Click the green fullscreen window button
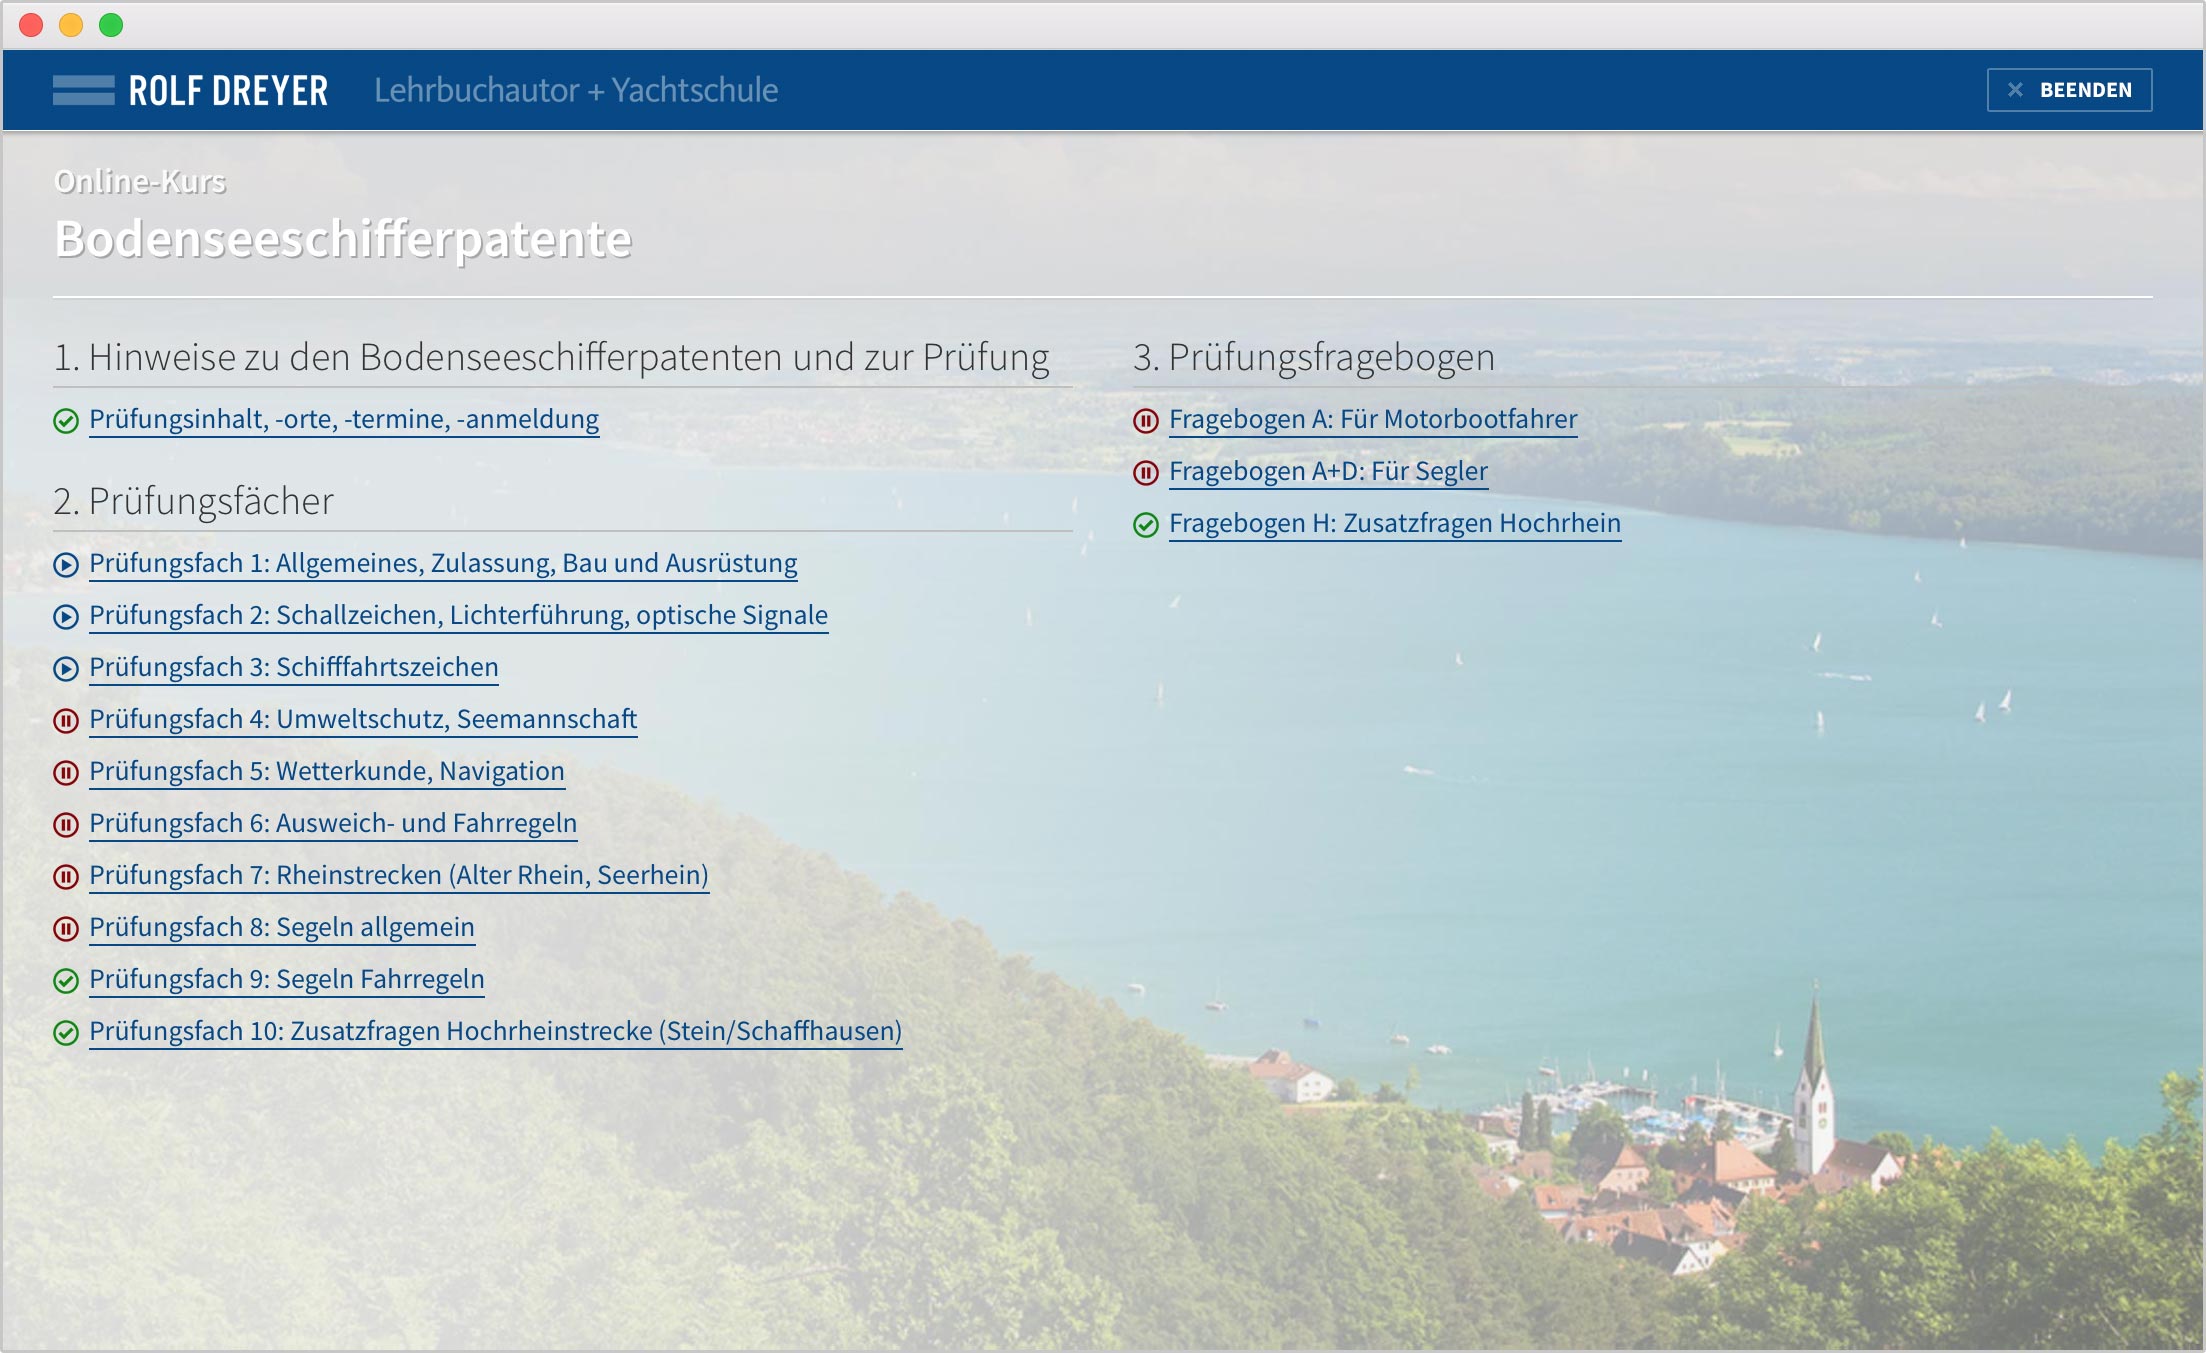This screenshot has width=2206, height=1353. [111, 25]
